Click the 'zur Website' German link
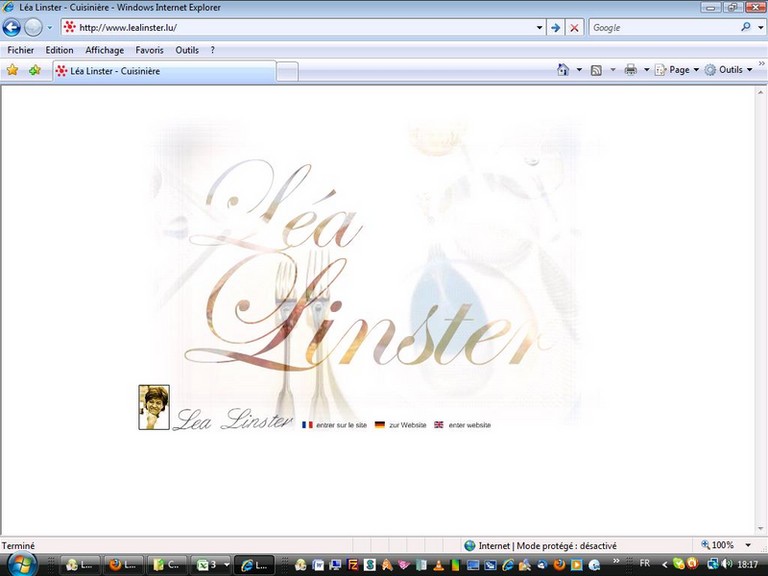Viewport: 768px width, 576px height. tap(407, 425)
